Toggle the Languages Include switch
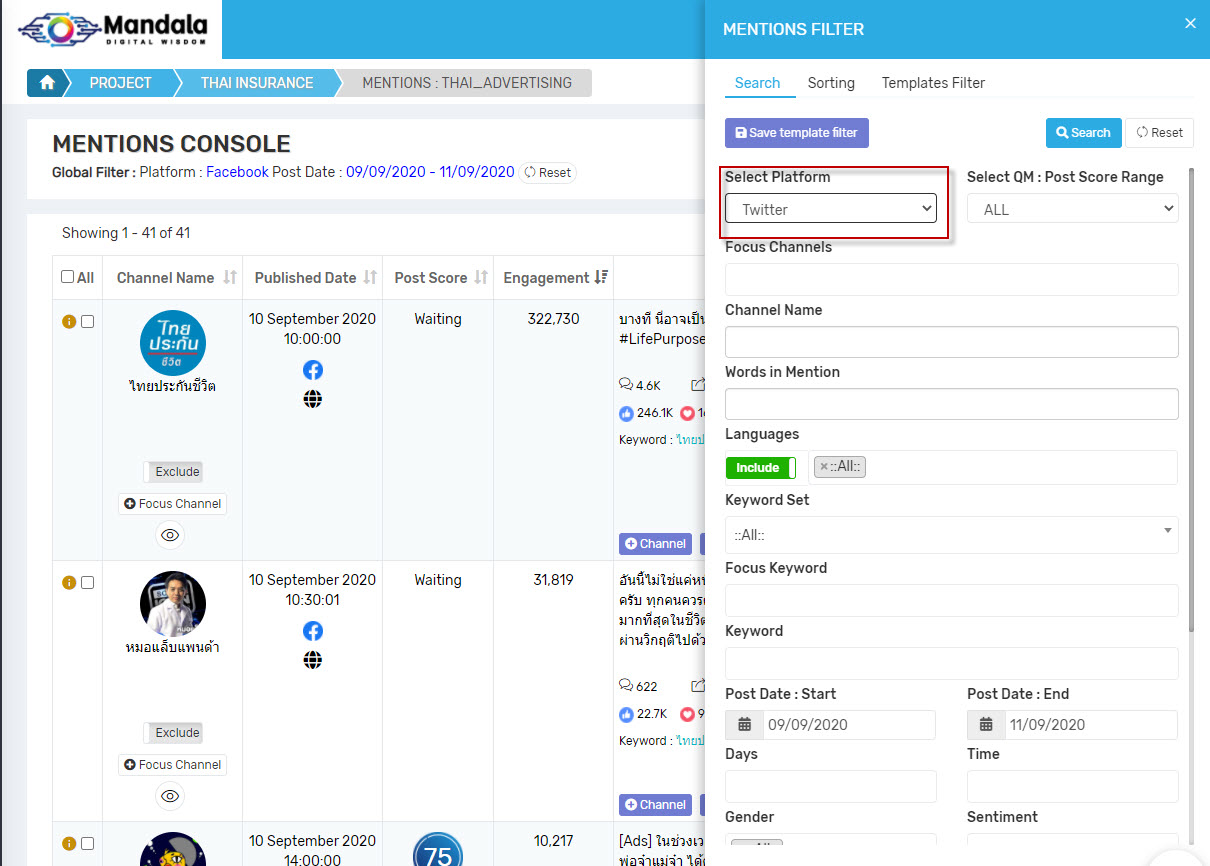The width and height of the screenshot is (1210, 866). coord(760,468)
